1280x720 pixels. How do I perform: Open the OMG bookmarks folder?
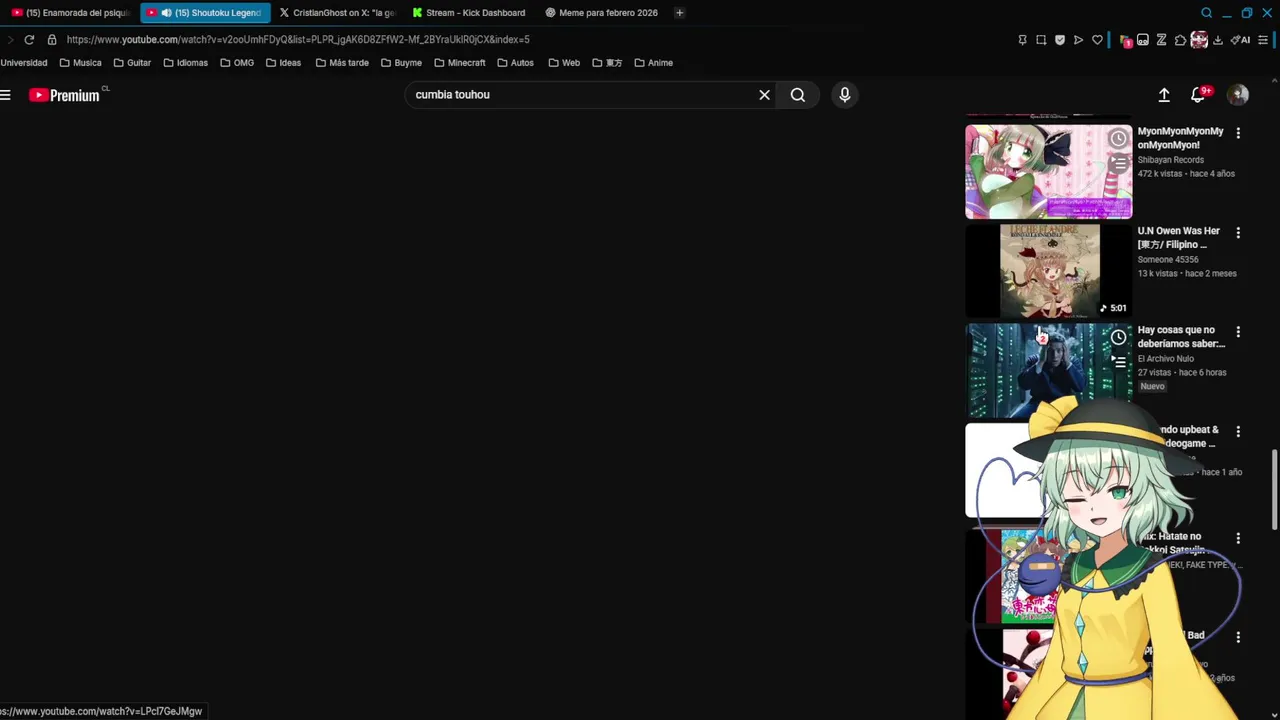237,63
